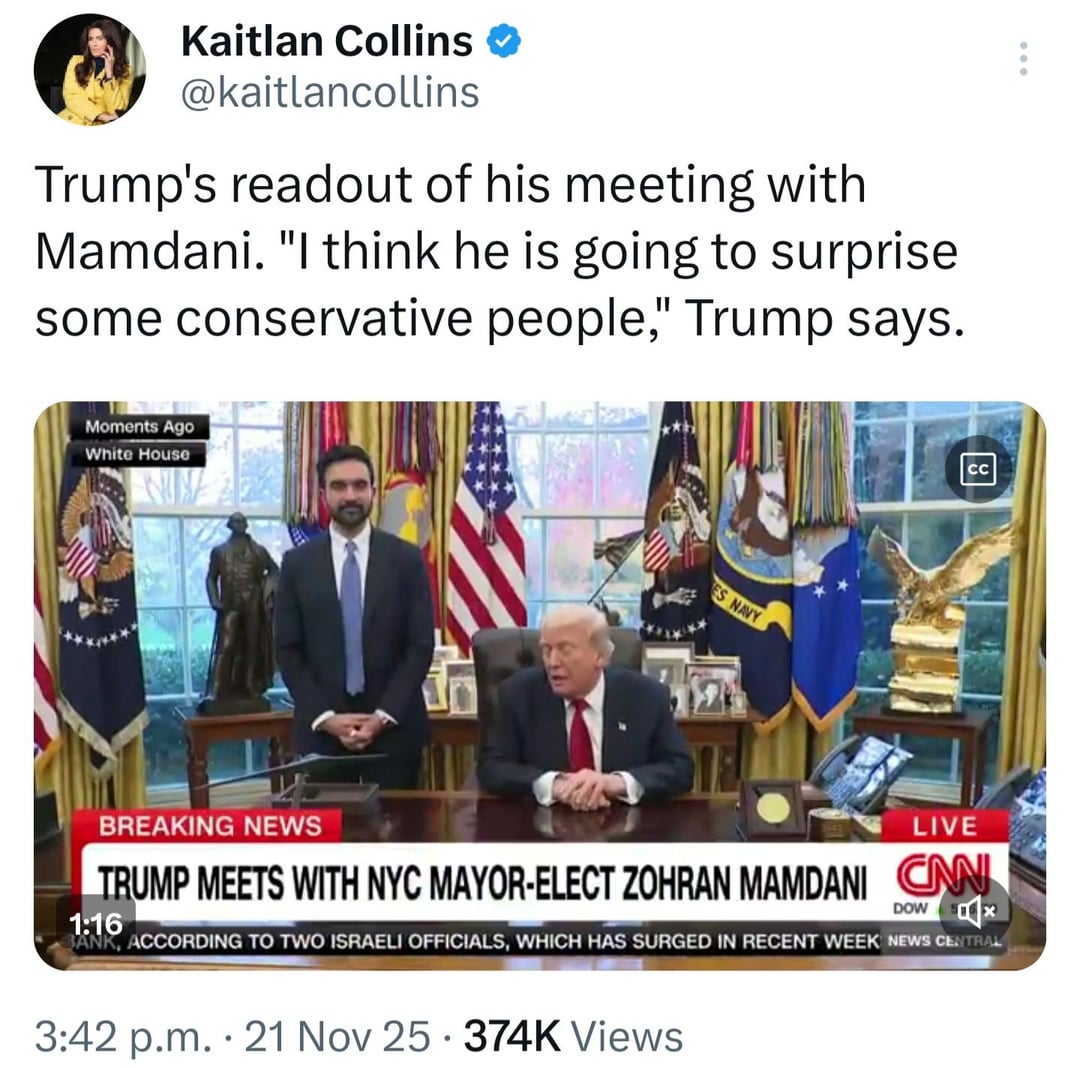Screen dimensions: 1080x1068
Task: Click the 3:42 p.m. timestamp
Action: point(124,1036)
